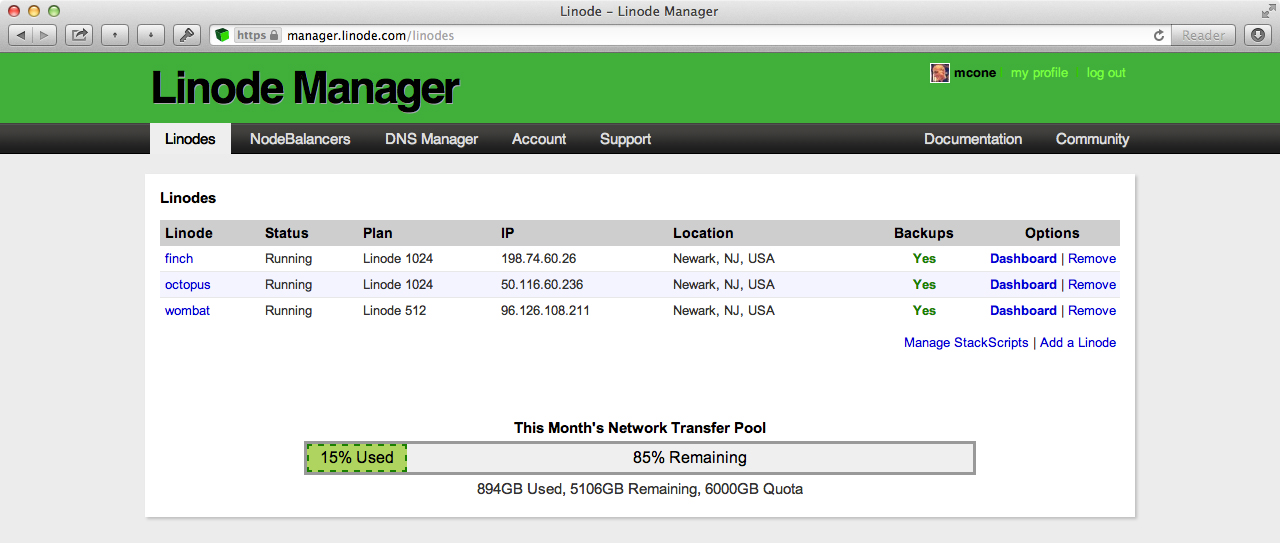Open Dashboard for finch
The height and width of the screenshot is (543, 1280).
point(1023,259)
